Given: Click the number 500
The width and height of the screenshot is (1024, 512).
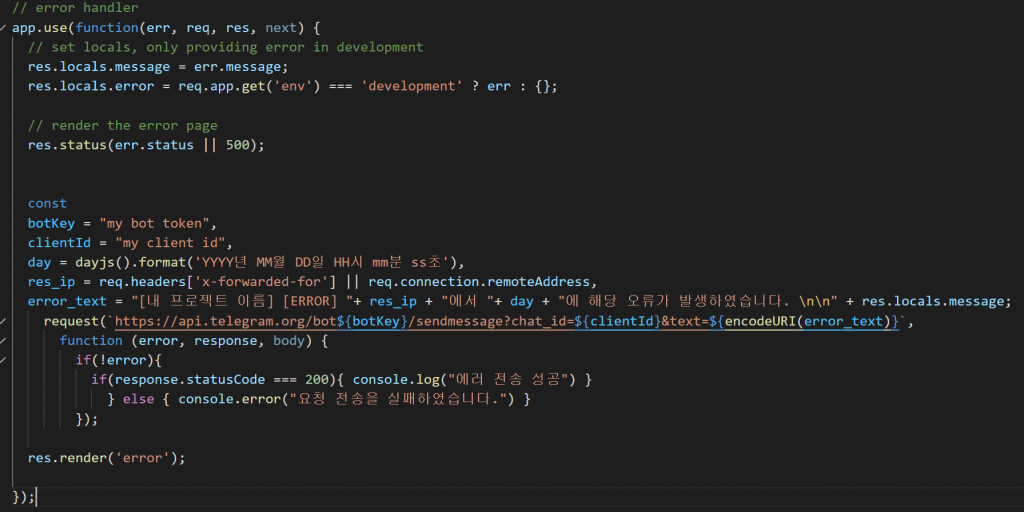Looking at the screenshot, I should pos(238,145).
